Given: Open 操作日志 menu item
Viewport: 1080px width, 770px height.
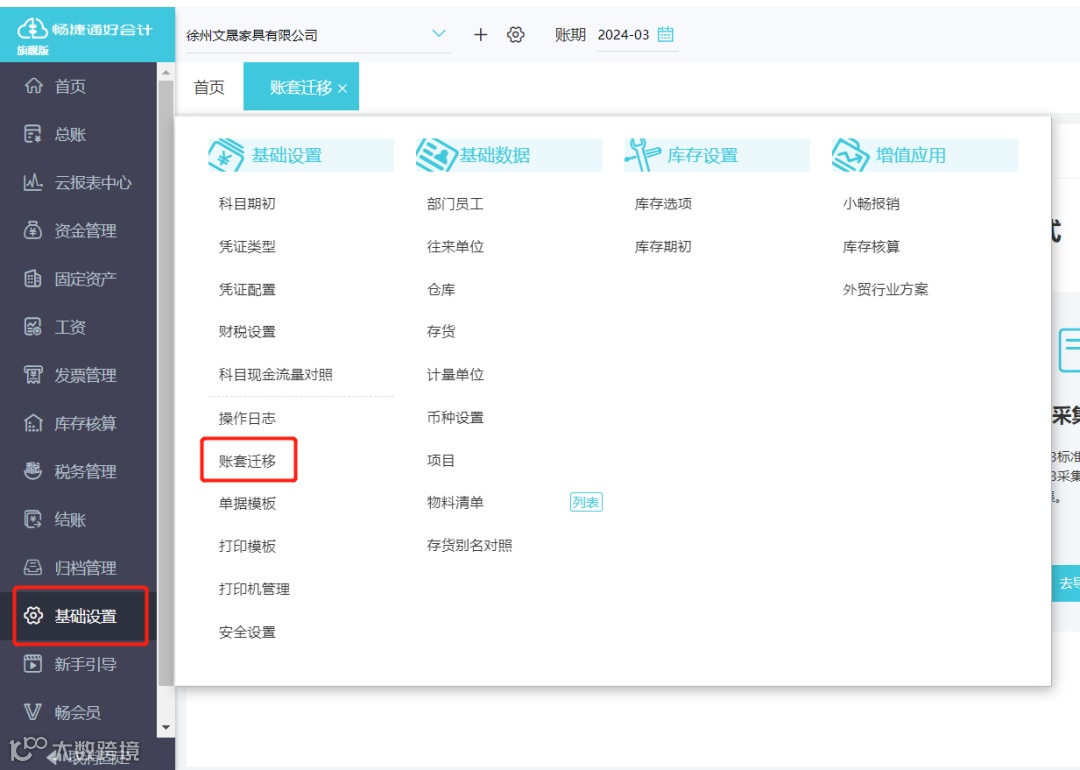Looking at the screenshot, I should click(x=247, y=418).
